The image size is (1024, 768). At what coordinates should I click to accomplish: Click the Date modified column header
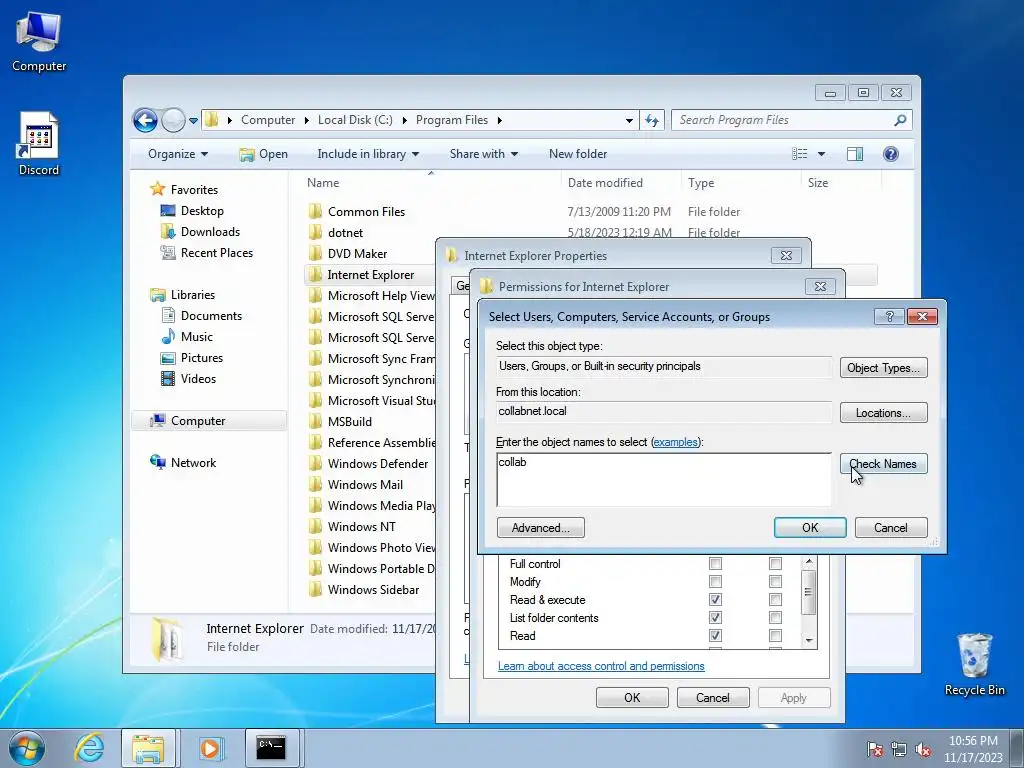coord(605,183)
